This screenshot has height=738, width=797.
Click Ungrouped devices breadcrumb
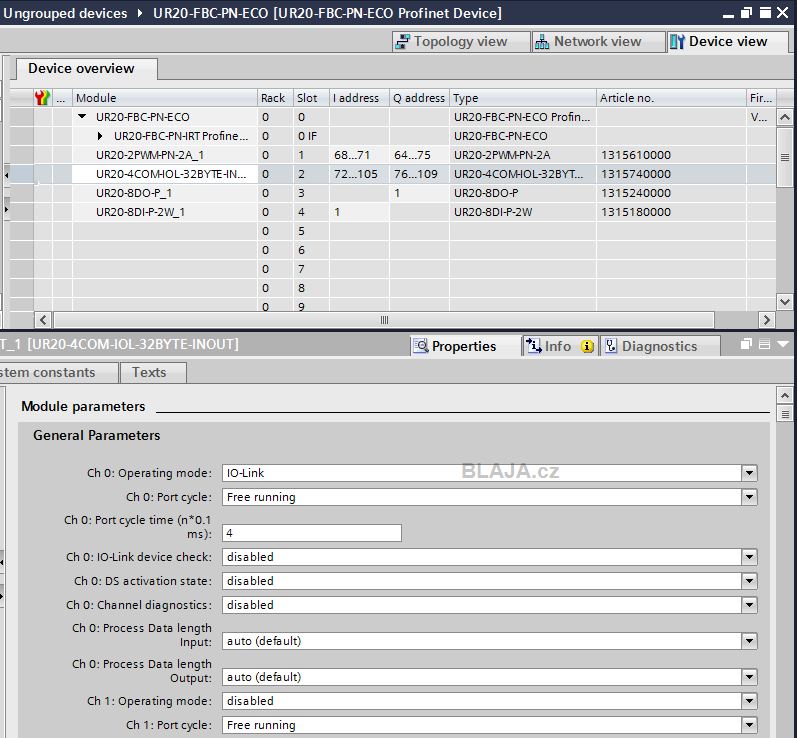pos(65,13)
